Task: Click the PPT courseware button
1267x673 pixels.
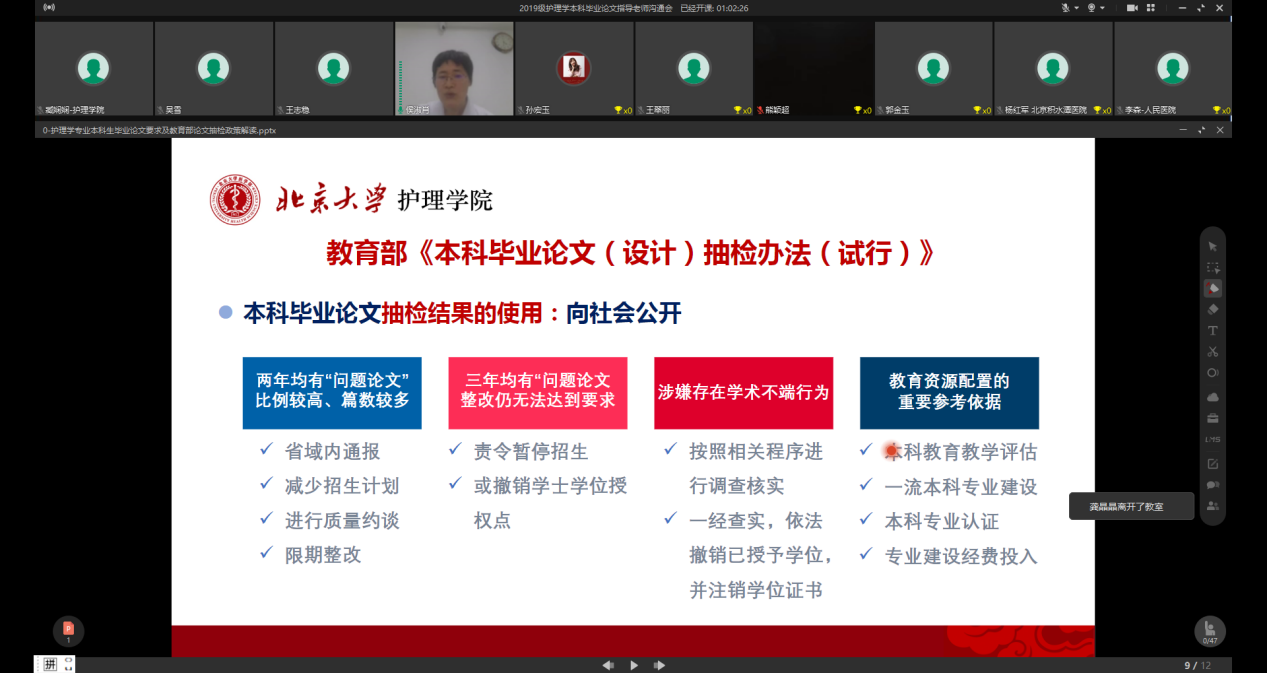Action: [68, 631]
